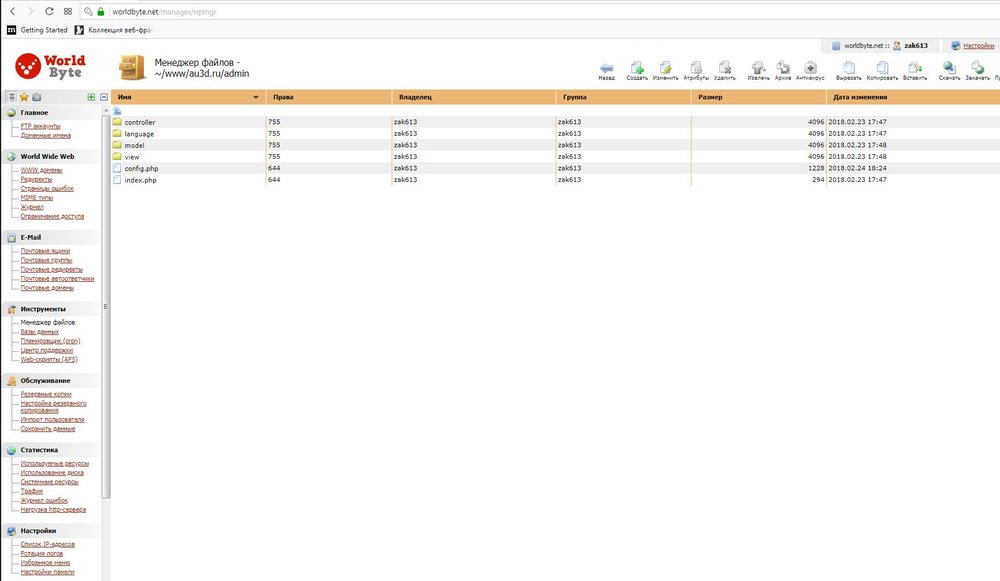
Task: Click the Скачать (Download) toolbar icon
Action: [949, 68]
